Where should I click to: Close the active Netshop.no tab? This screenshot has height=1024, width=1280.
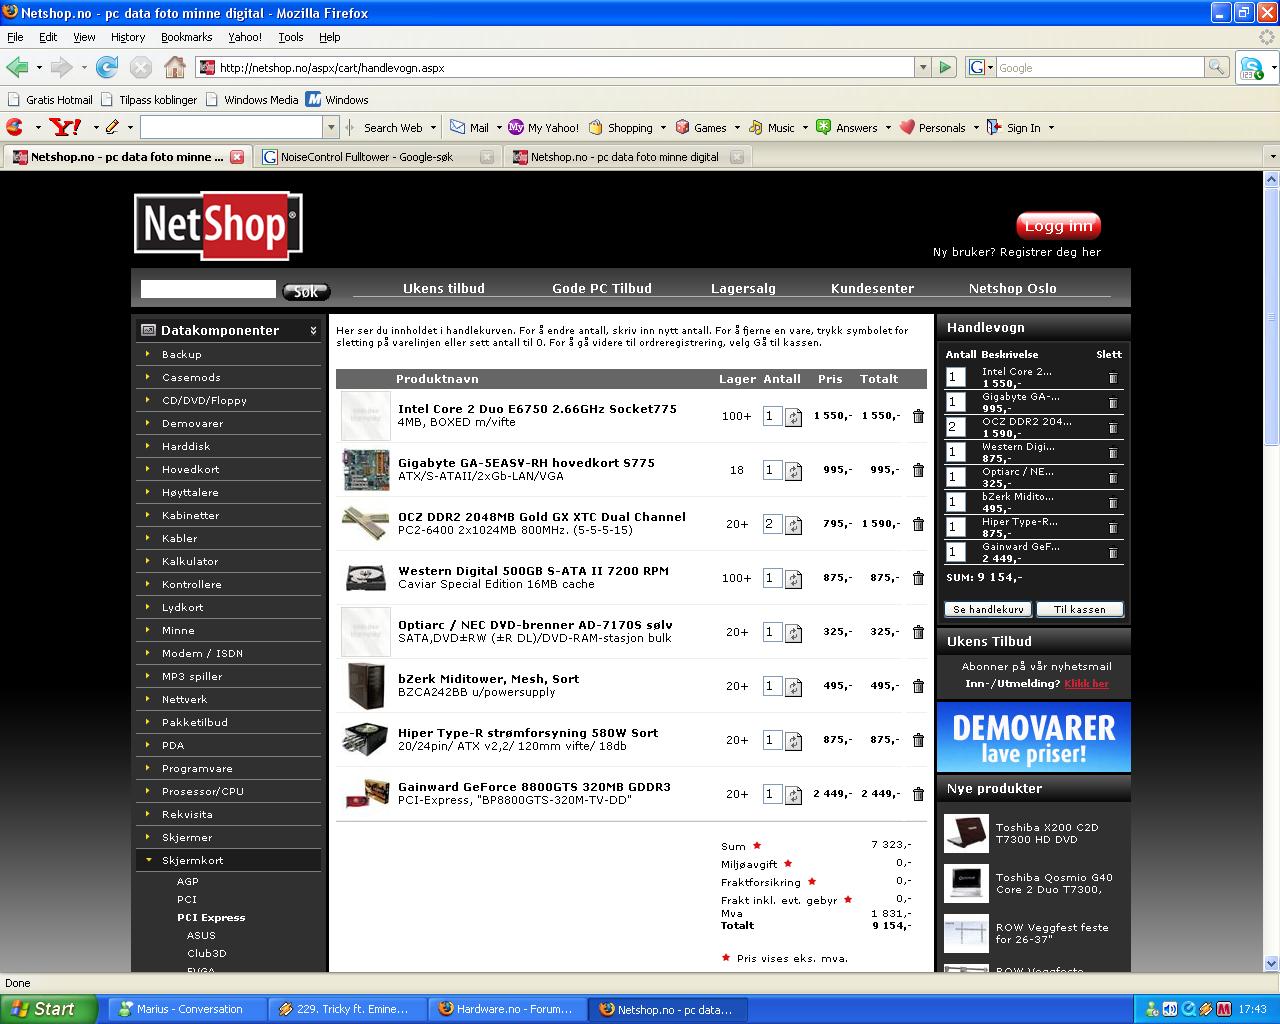[237, 157]
